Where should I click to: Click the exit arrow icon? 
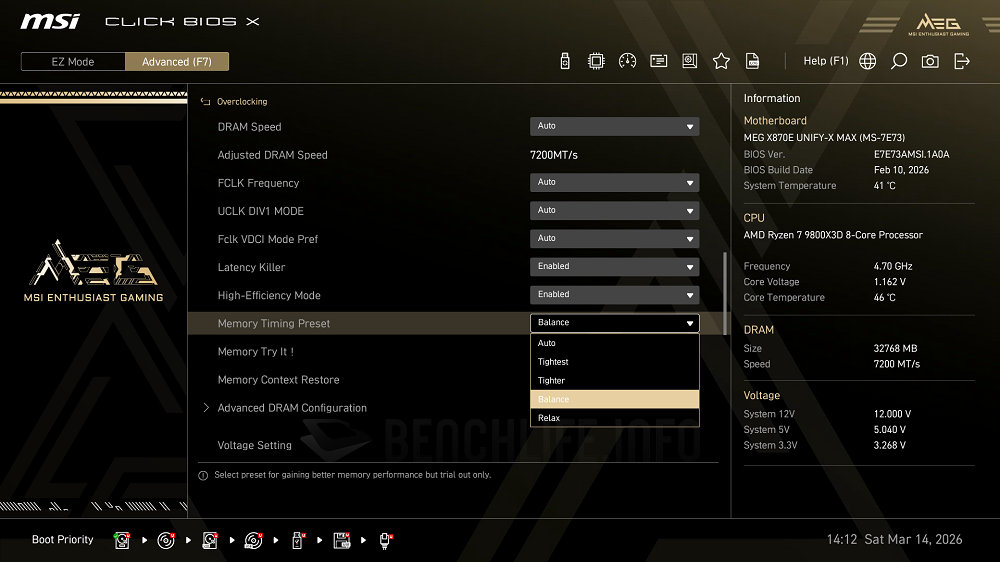pyautogui.click(x=962, y=61)
